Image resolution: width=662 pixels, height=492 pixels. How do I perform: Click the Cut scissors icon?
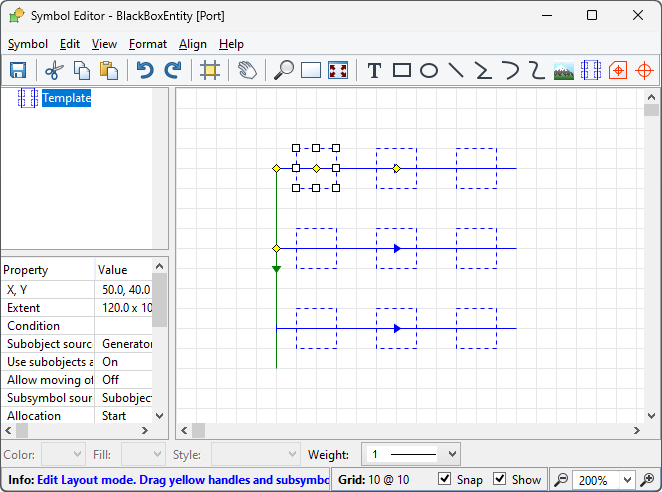tap(54, 70)
